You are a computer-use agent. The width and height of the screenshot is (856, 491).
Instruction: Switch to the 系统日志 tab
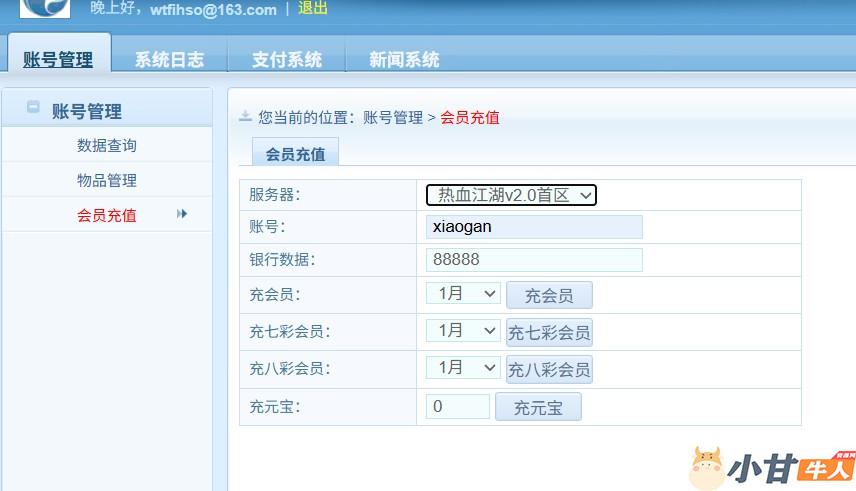click(x=169, y=59)
